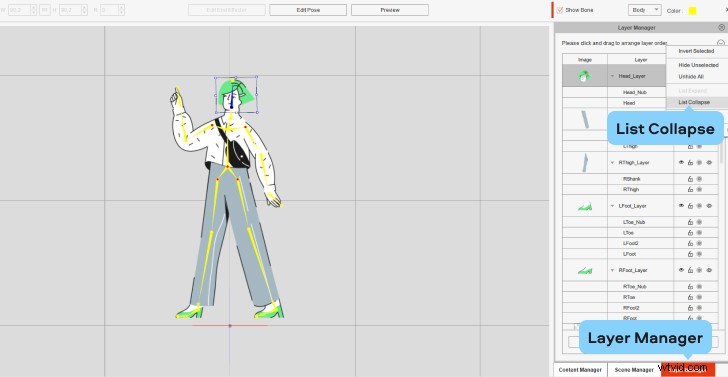Click the Layer Manager options circle-arrow button
This screenshot has width=728, height=377.
click(x=721, y=43)
